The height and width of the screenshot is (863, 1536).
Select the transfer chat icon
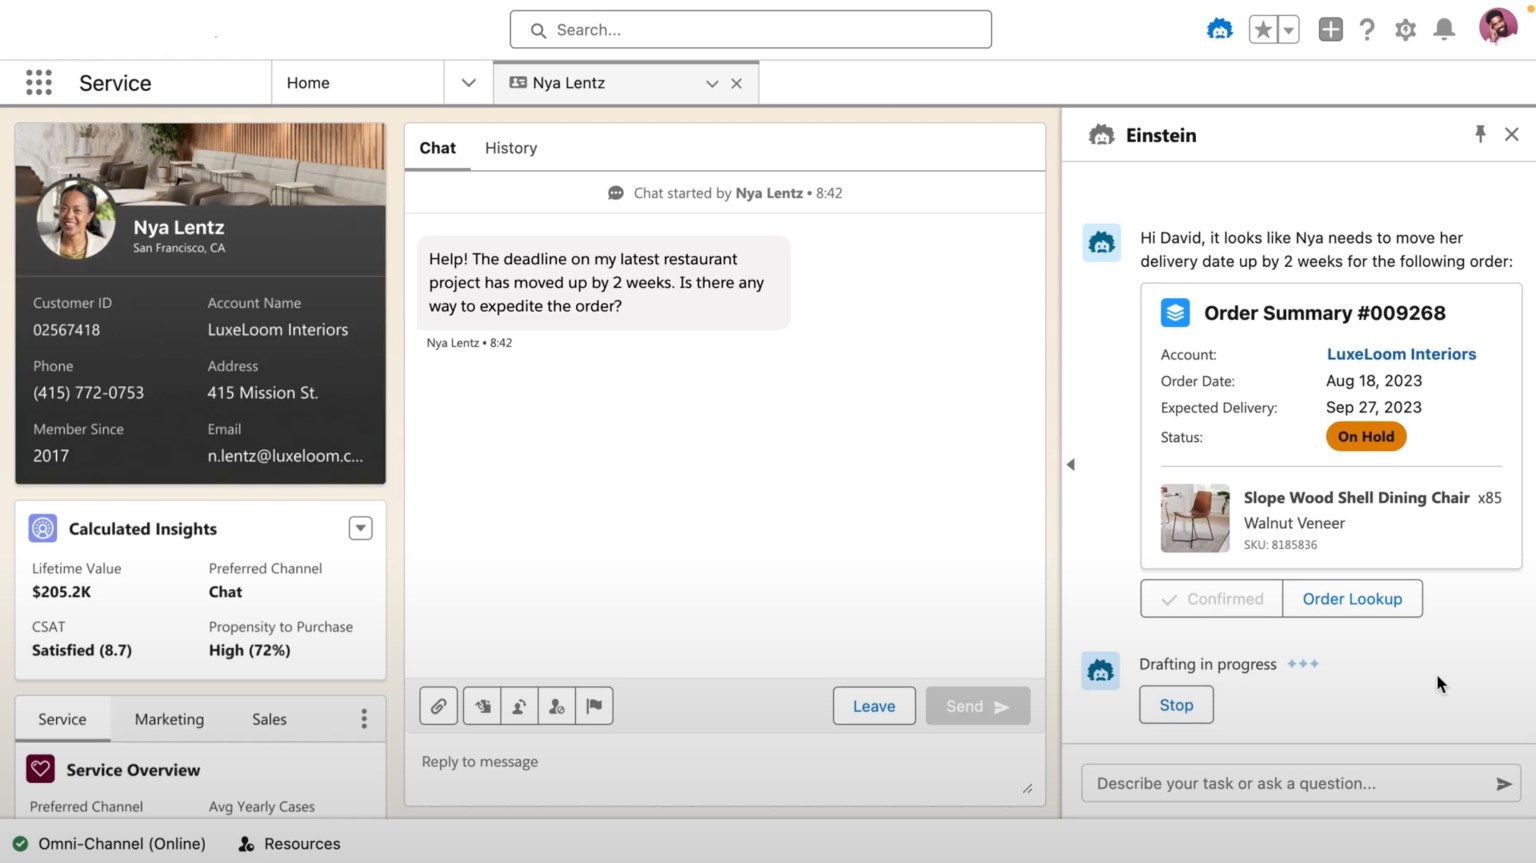point(519,705)
